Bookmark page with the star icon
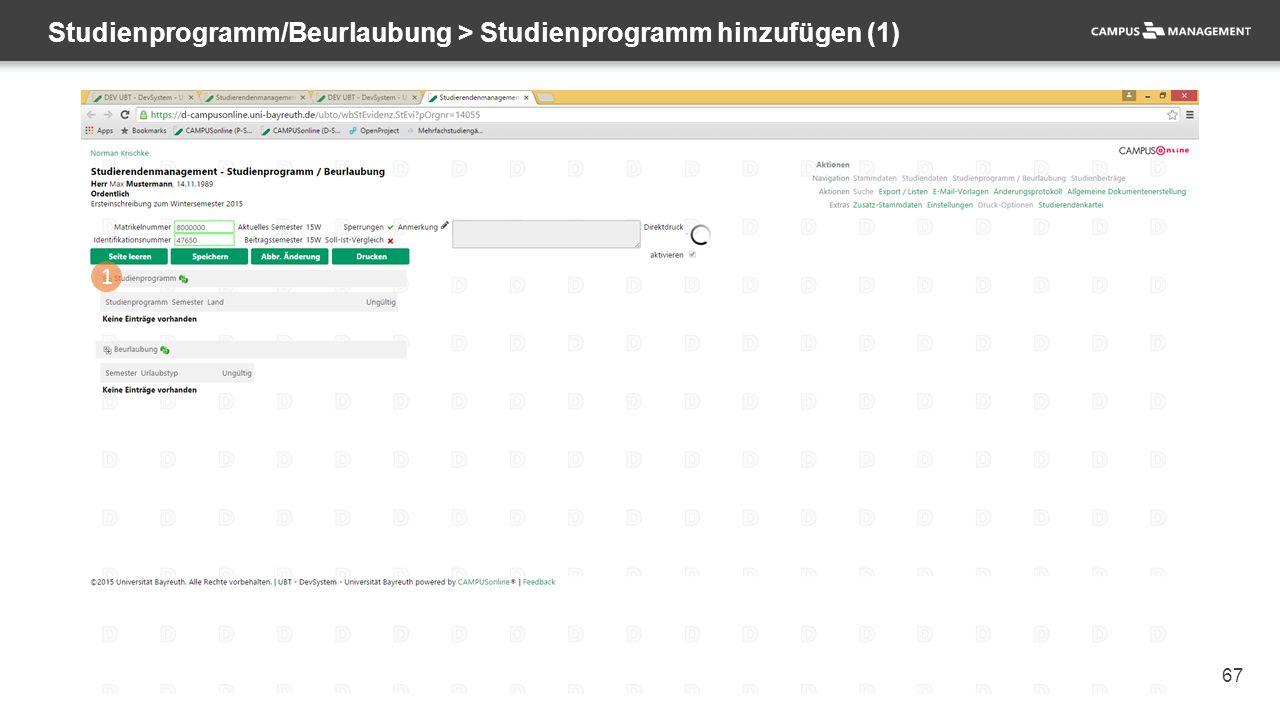 [x=1172, y=114]
